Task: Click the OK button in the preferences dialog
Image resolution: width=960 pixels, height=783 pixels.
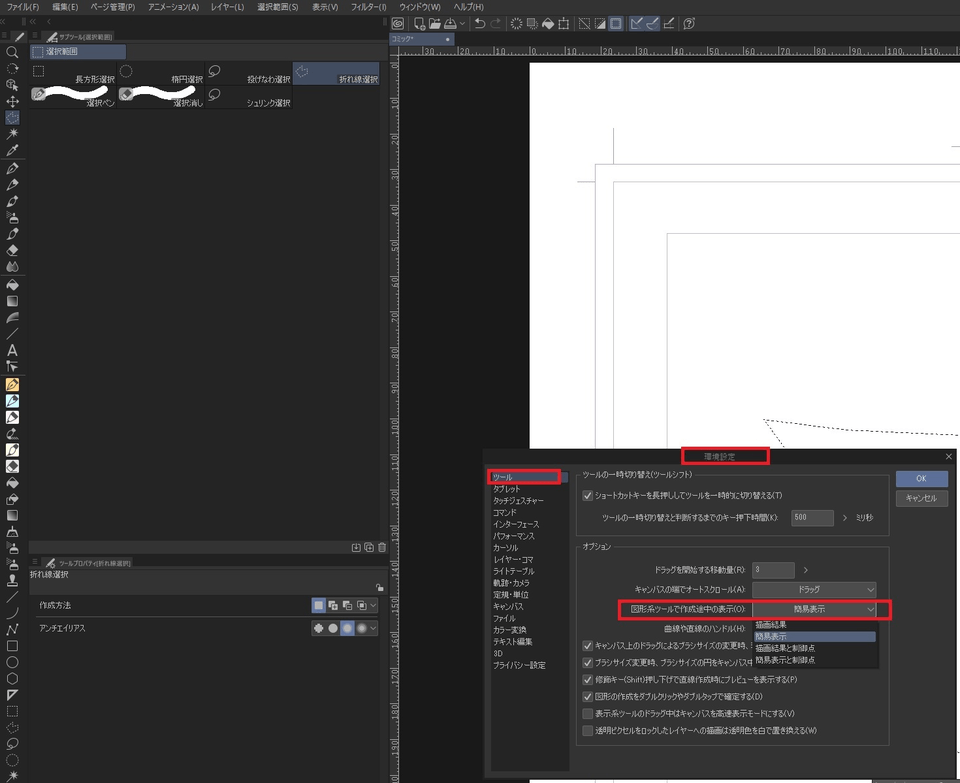Action: [x=920, y=478]
